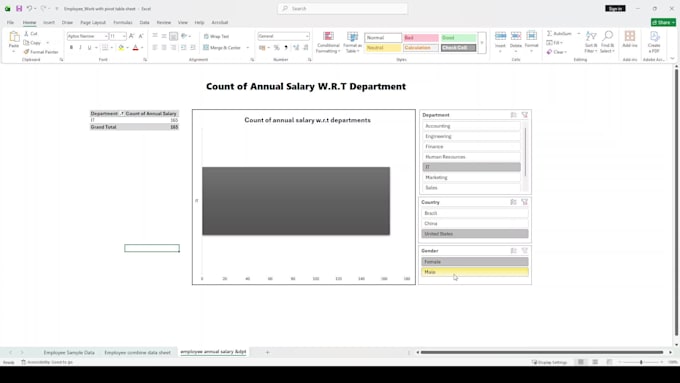Click the cell Borders icon
The image size is (680, 383).
[105, 48]
